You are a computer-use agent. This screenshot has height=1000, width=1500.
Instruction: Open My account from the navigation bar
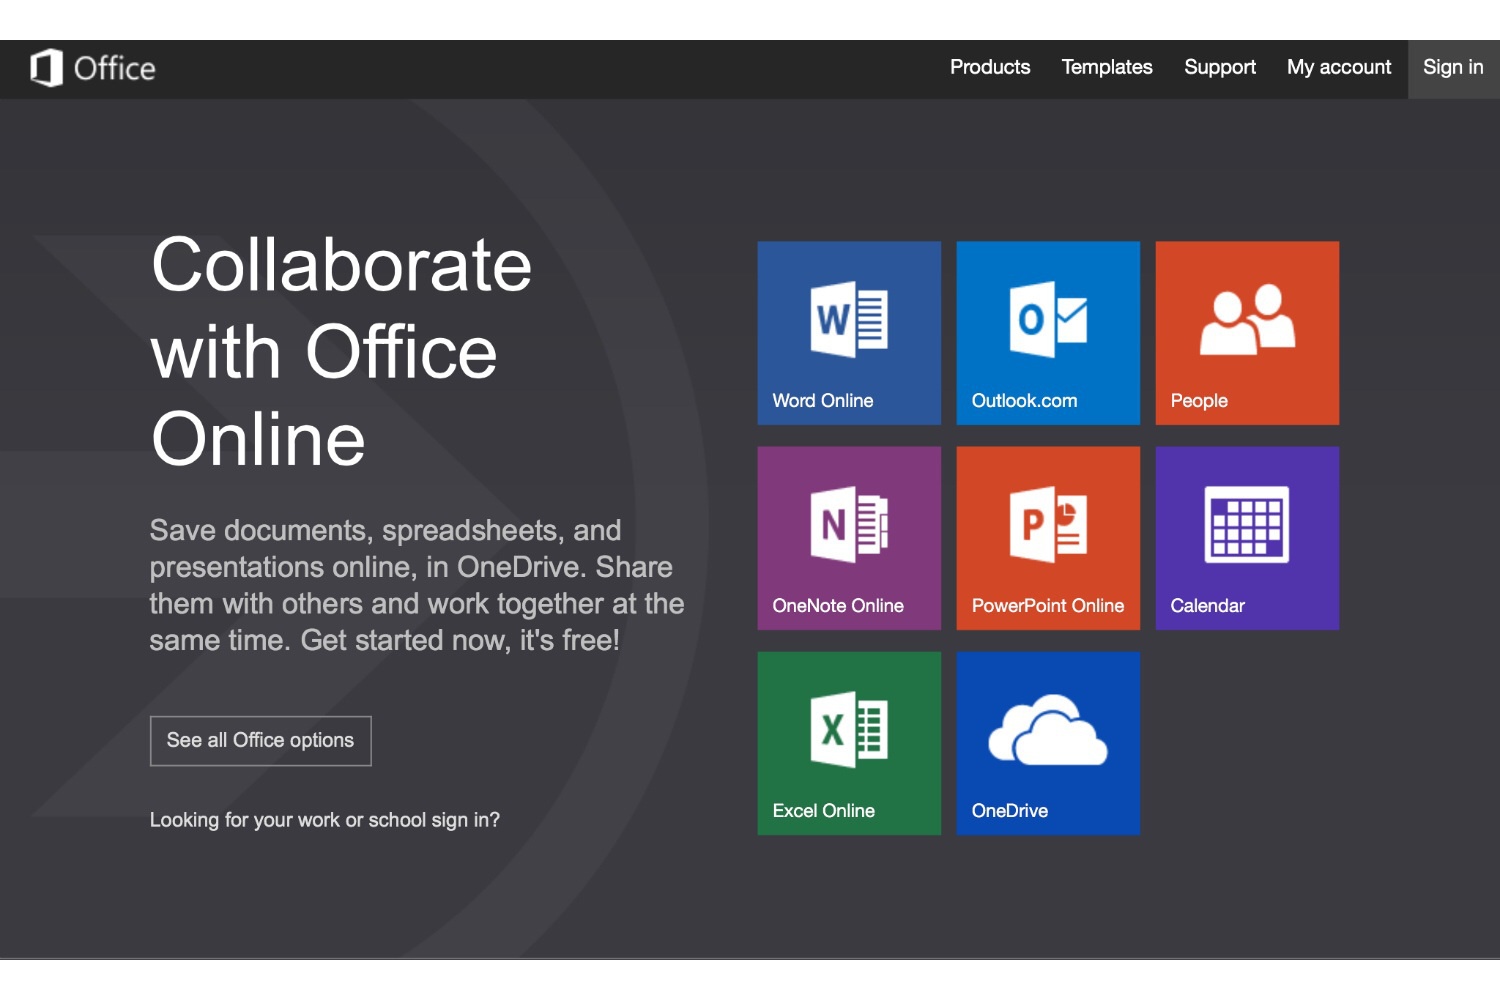pos(1338,67)
